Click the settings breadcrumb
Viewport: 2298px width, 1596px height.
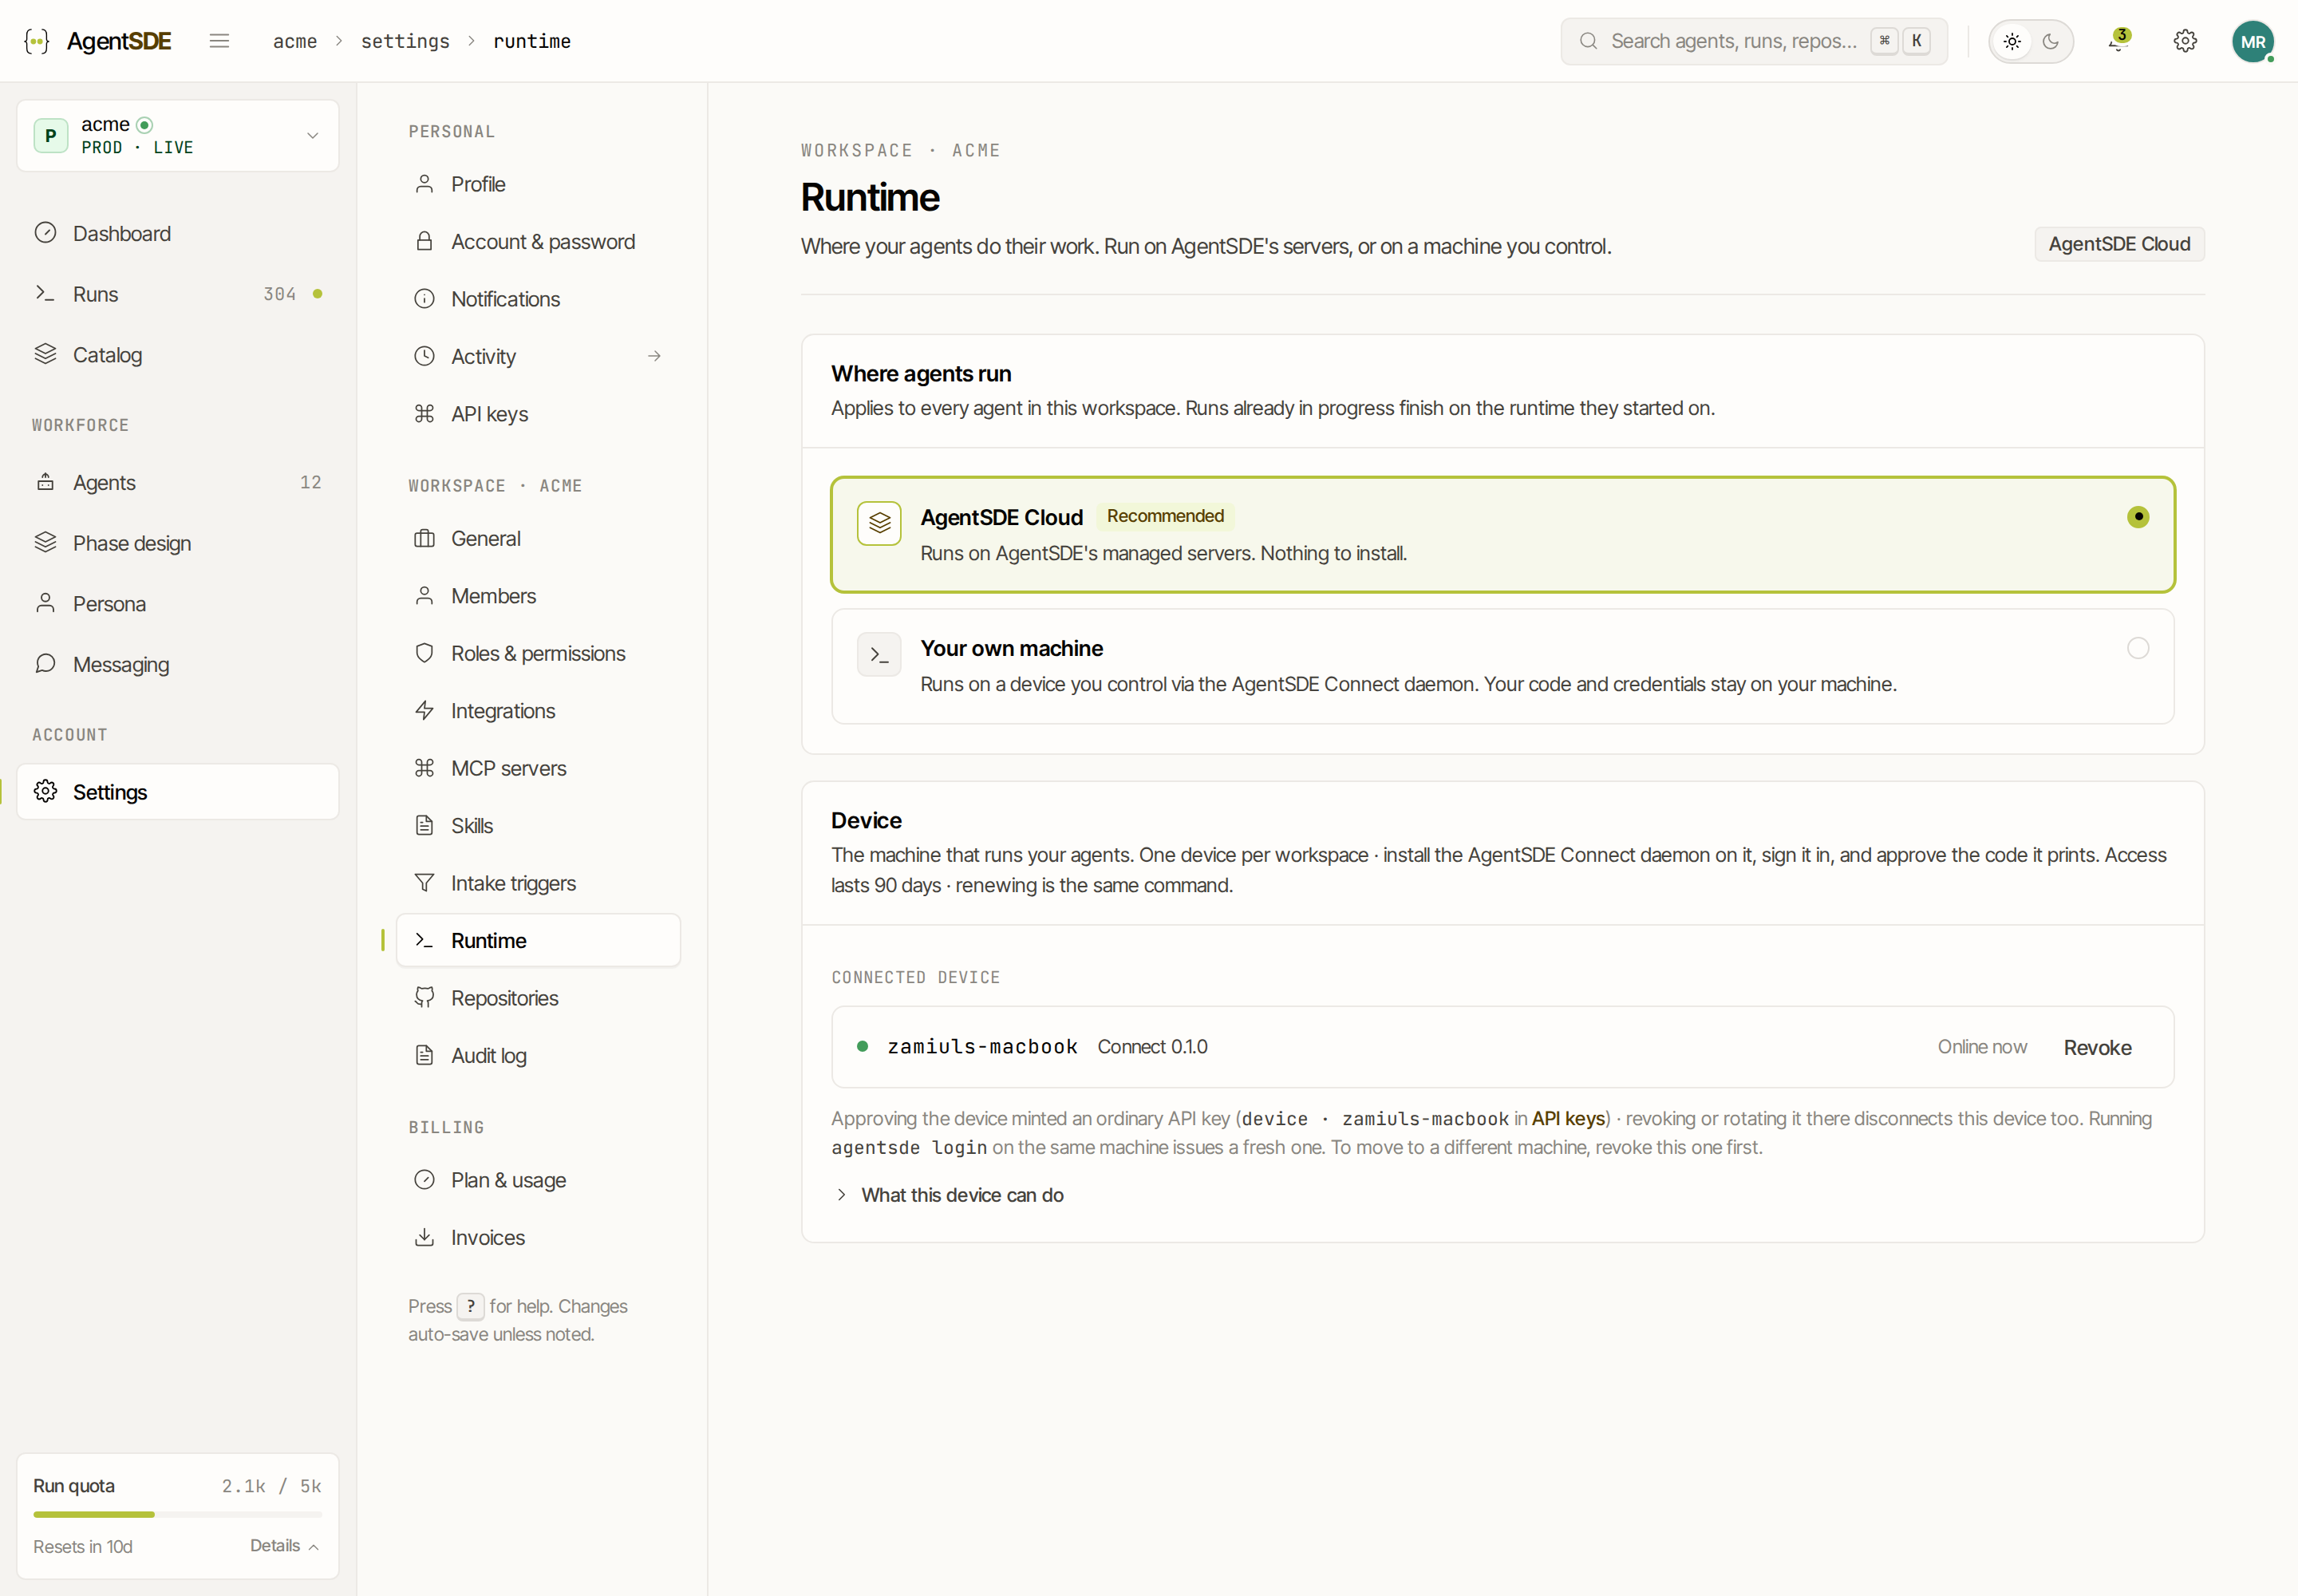coord(405,41)
